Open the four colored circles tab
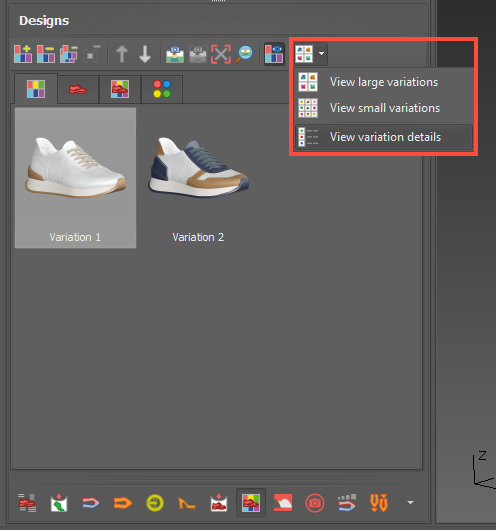Viewport: 496px width, 530px height. [162, 89]
